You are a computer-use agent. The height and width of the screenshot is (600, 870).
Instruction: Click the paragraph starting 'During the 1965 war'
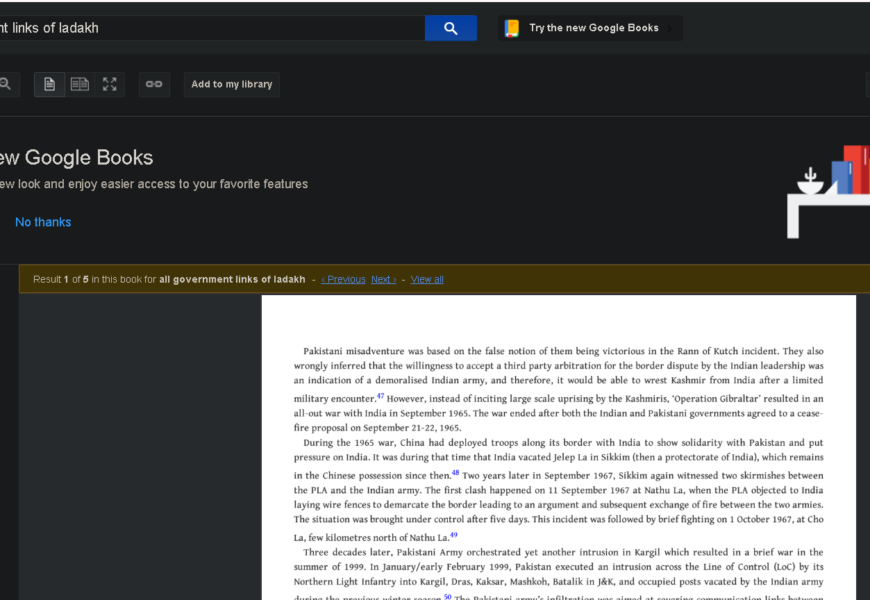click(x=558, y=490)
